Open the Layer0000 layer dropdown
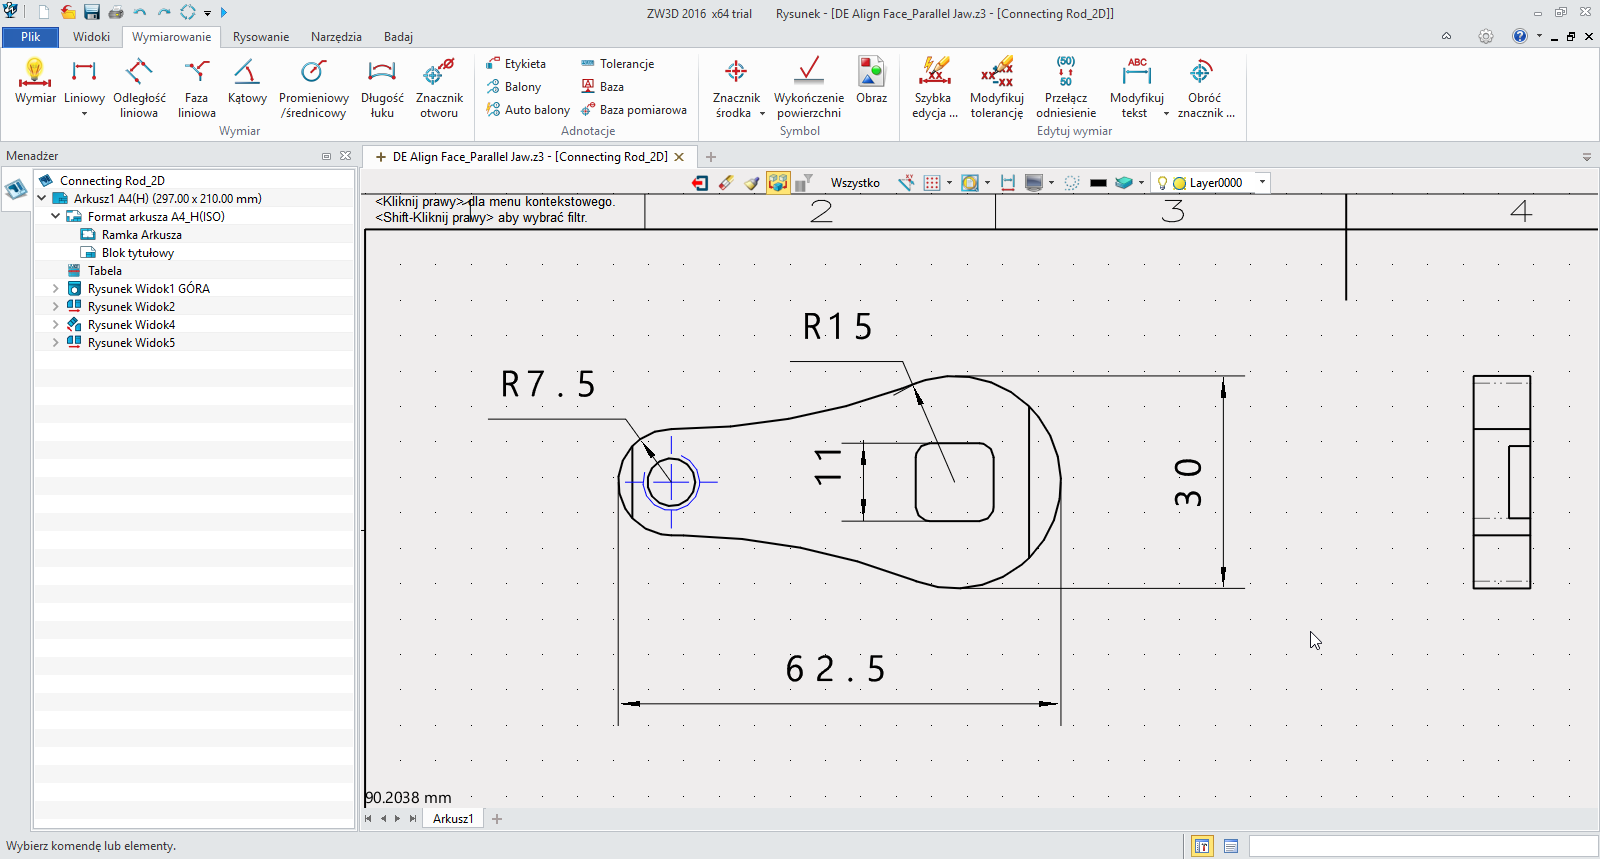The width and height of the screenshot is (1600, 859). [1262, 183]
